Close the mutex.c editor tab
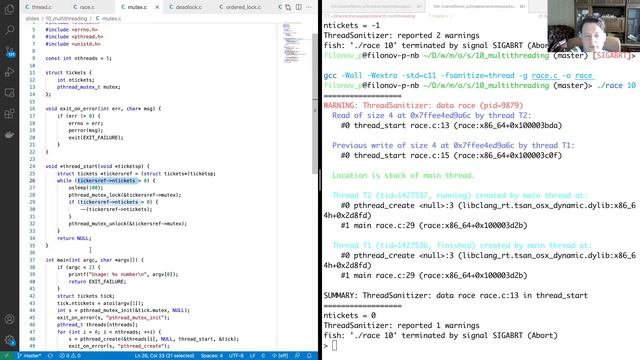This screenshot has width=640, height=360. pyautogui.click(x=157, y=7)
